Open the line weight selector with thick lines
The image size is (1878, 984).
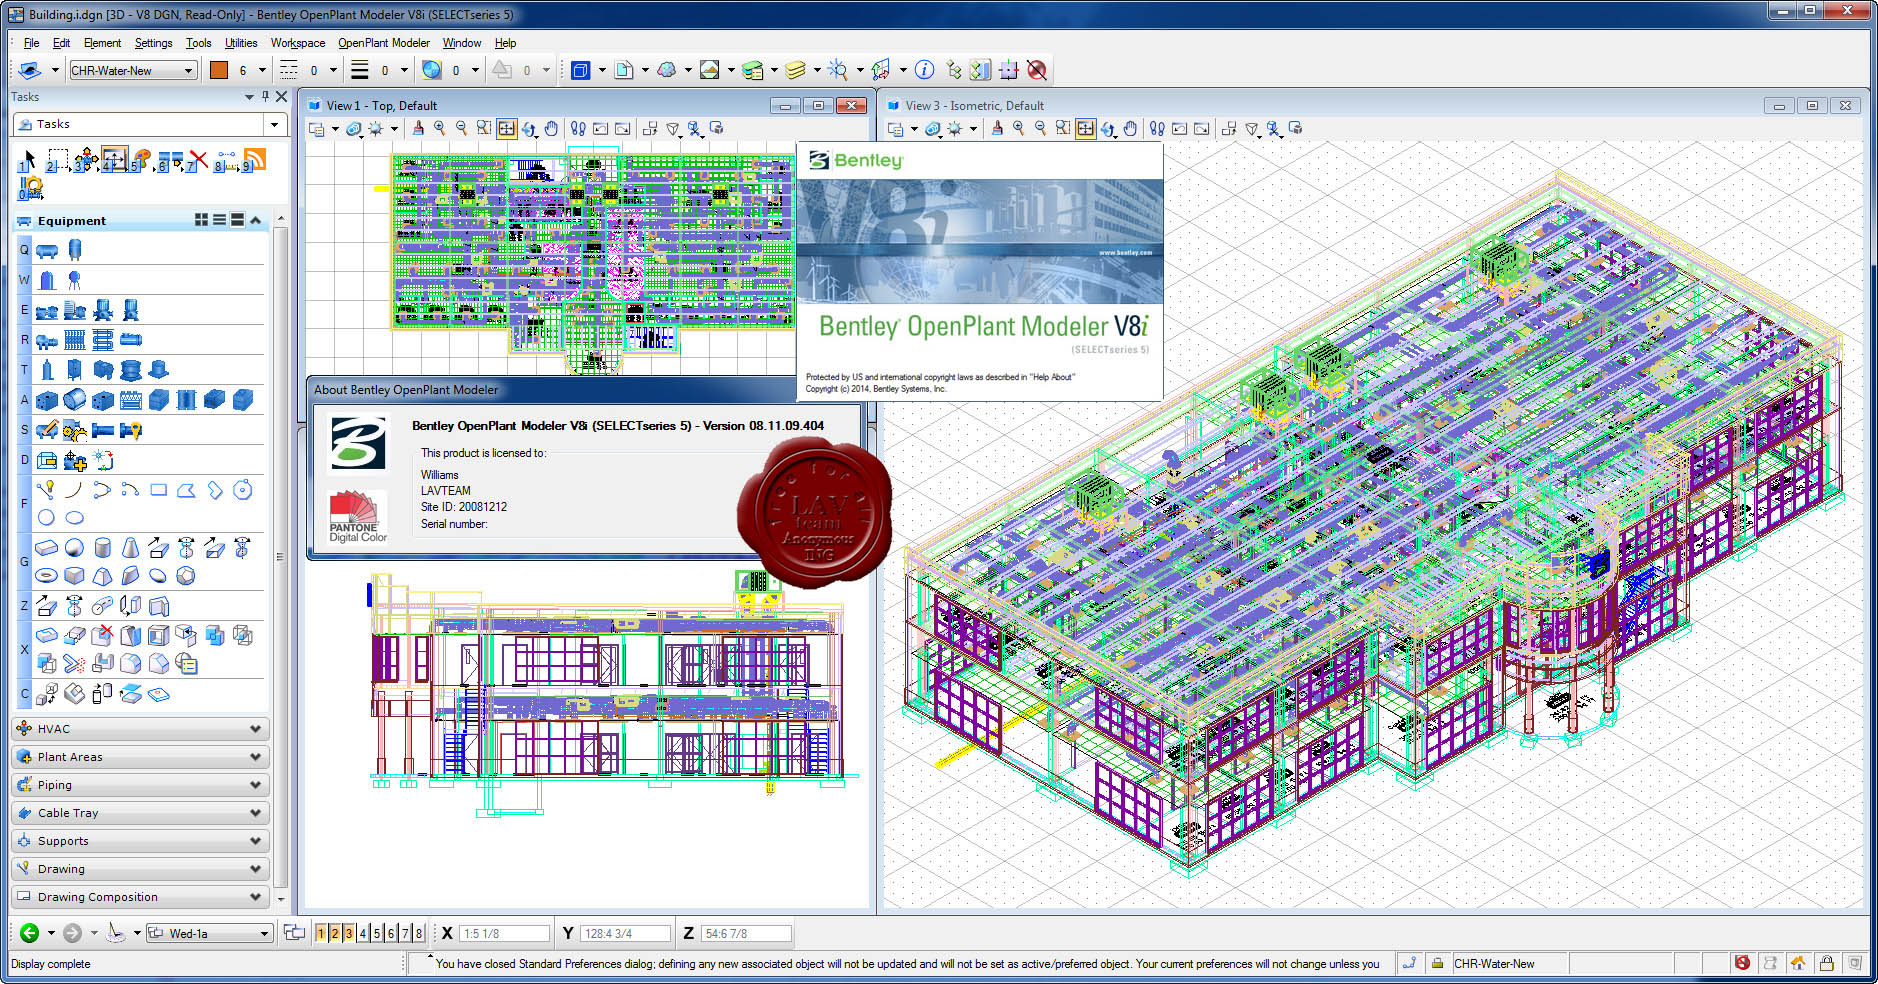point(360,70)
